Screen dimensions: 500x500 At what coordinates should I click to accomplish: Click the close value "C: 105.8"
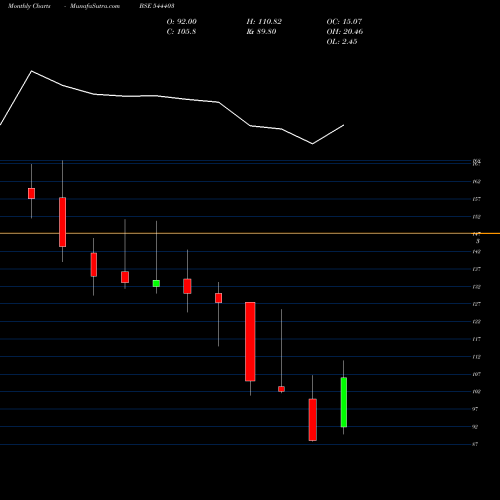click(181, 32)
